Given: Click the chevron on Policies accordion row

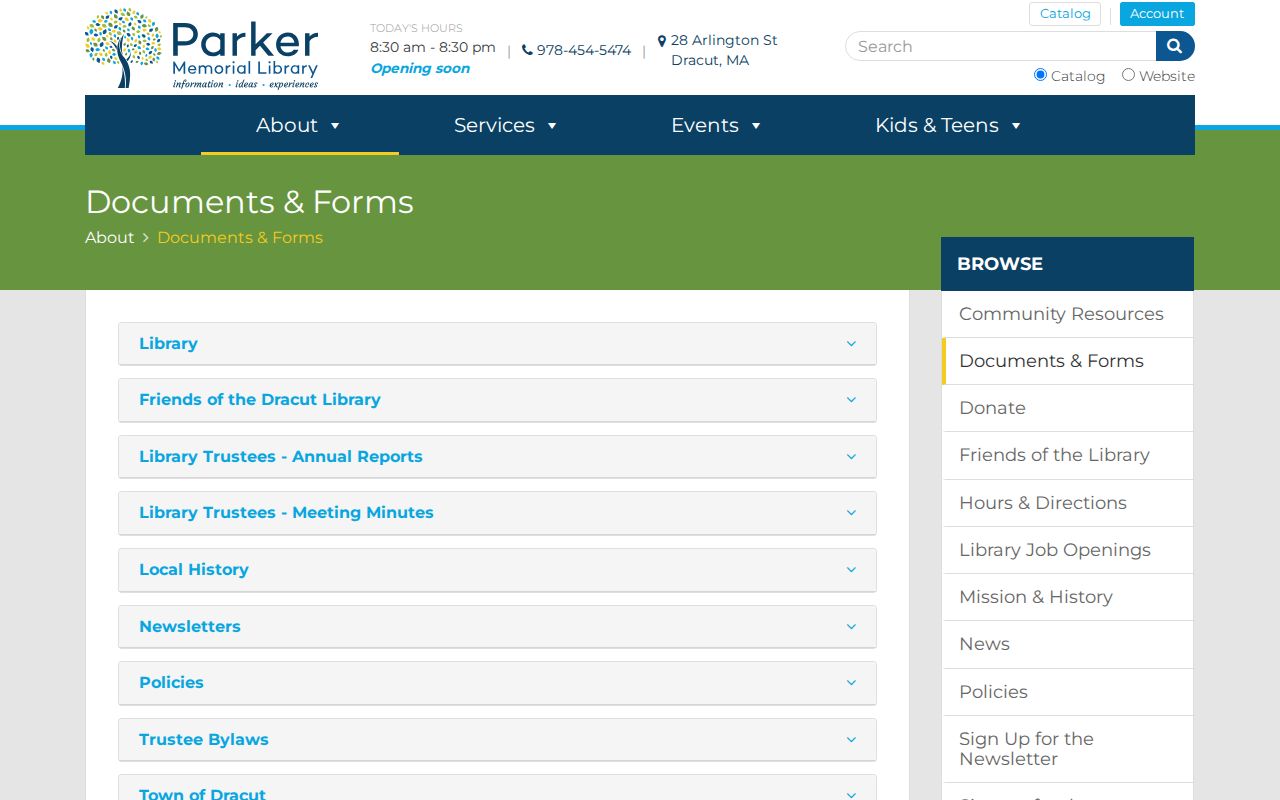Looking at the screenshot, I should point(851,682).
